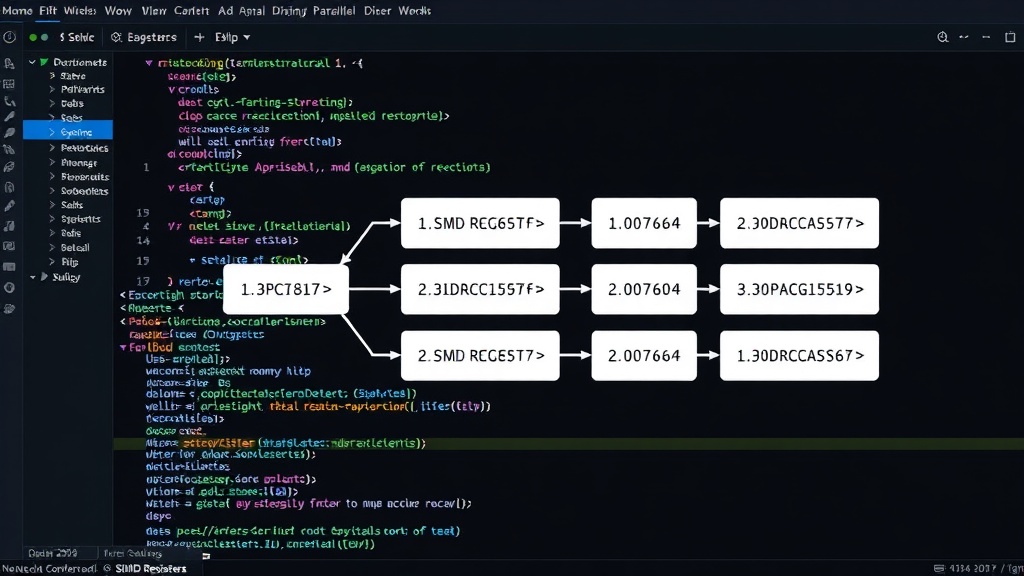Click the plus icon beside Eslip
The image size is (1024, 576).
click(x=199, y=37)
